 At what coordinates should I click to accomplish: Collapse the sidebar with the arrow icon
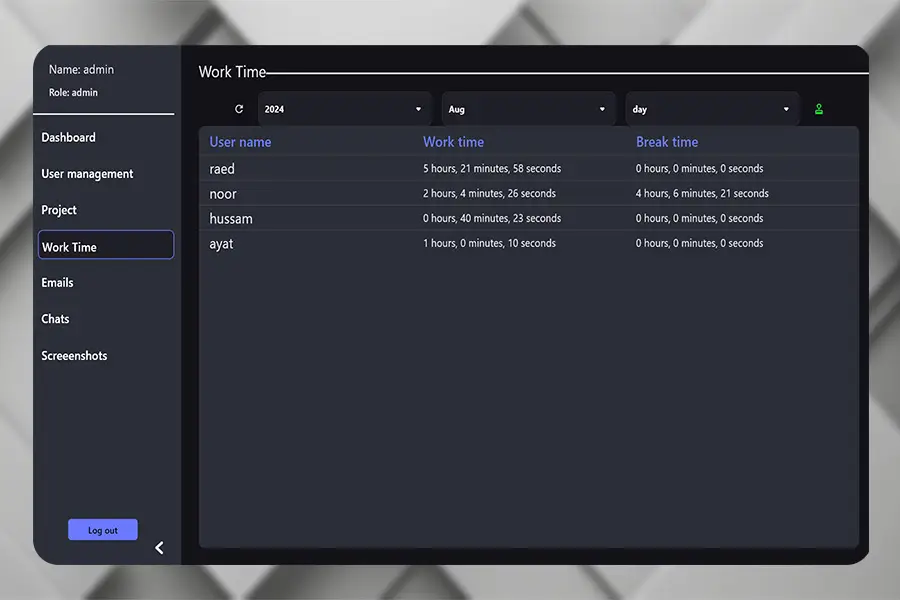(x=158, y=547)
